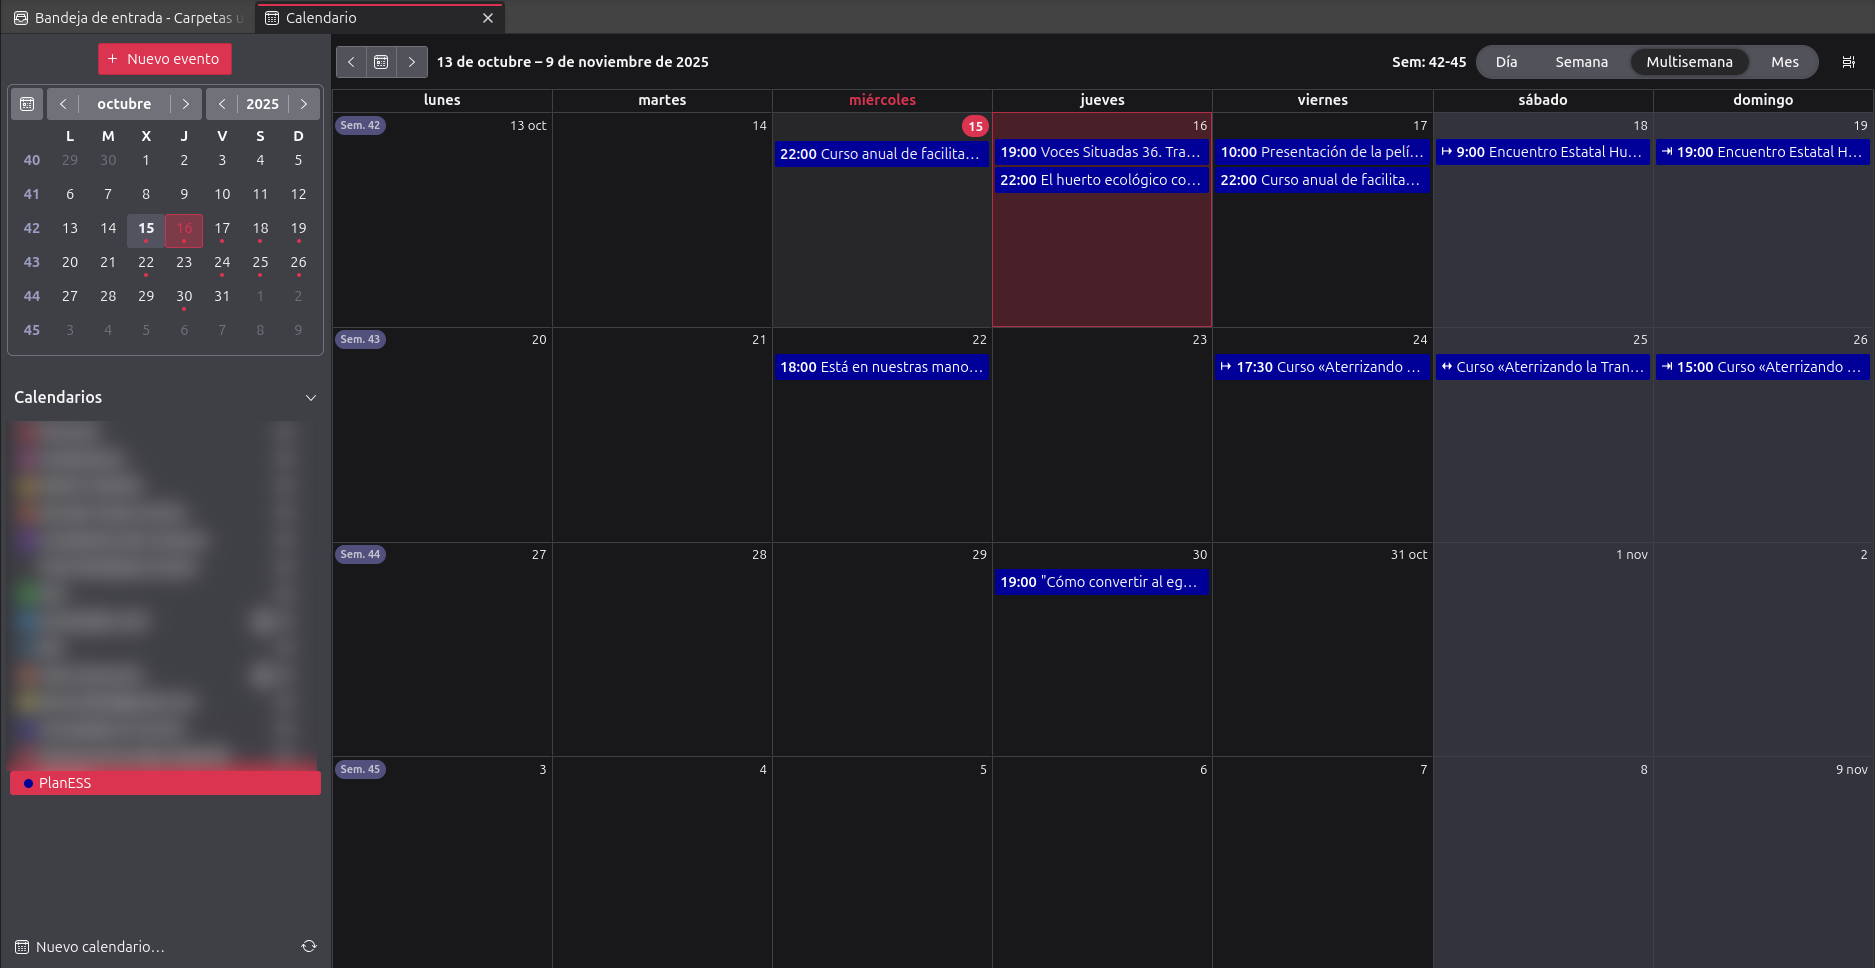
Task: Open the 2025 year selector
Action: [262, 104]
